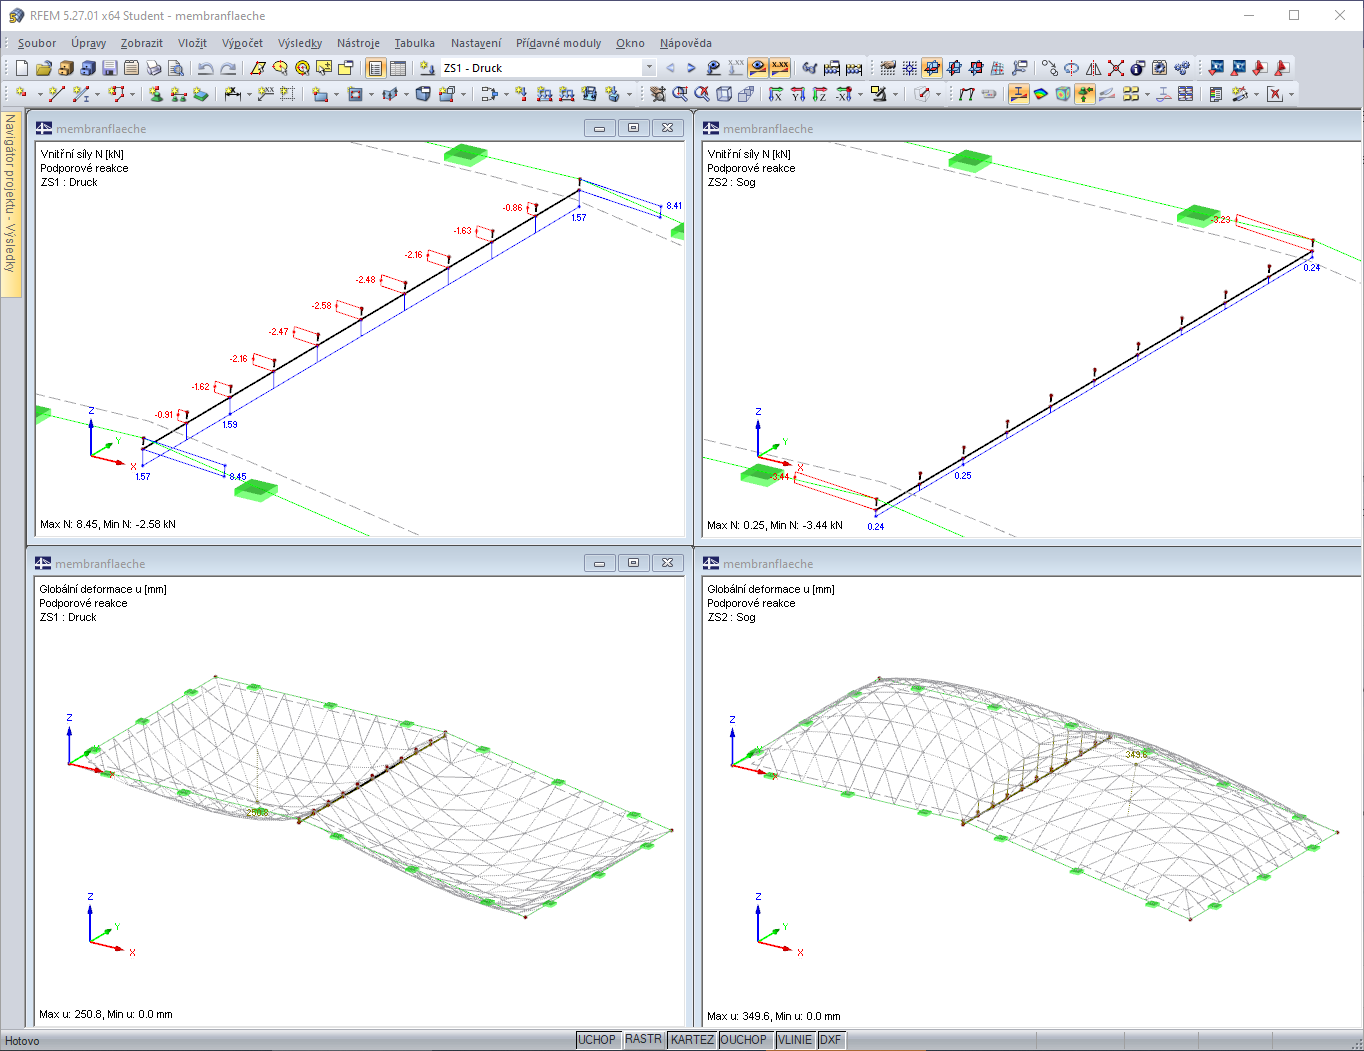Image resolution: width=1364 pixels, height=1051 pixels.
Task: Click the New file icon
Action: click(22, 68)
